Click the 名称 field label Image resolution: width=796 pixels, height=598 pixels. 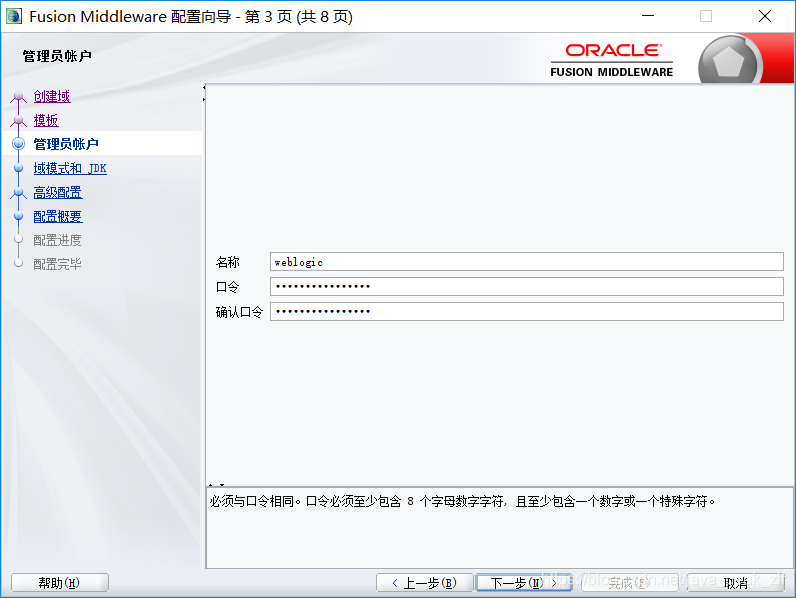point(227,262)
